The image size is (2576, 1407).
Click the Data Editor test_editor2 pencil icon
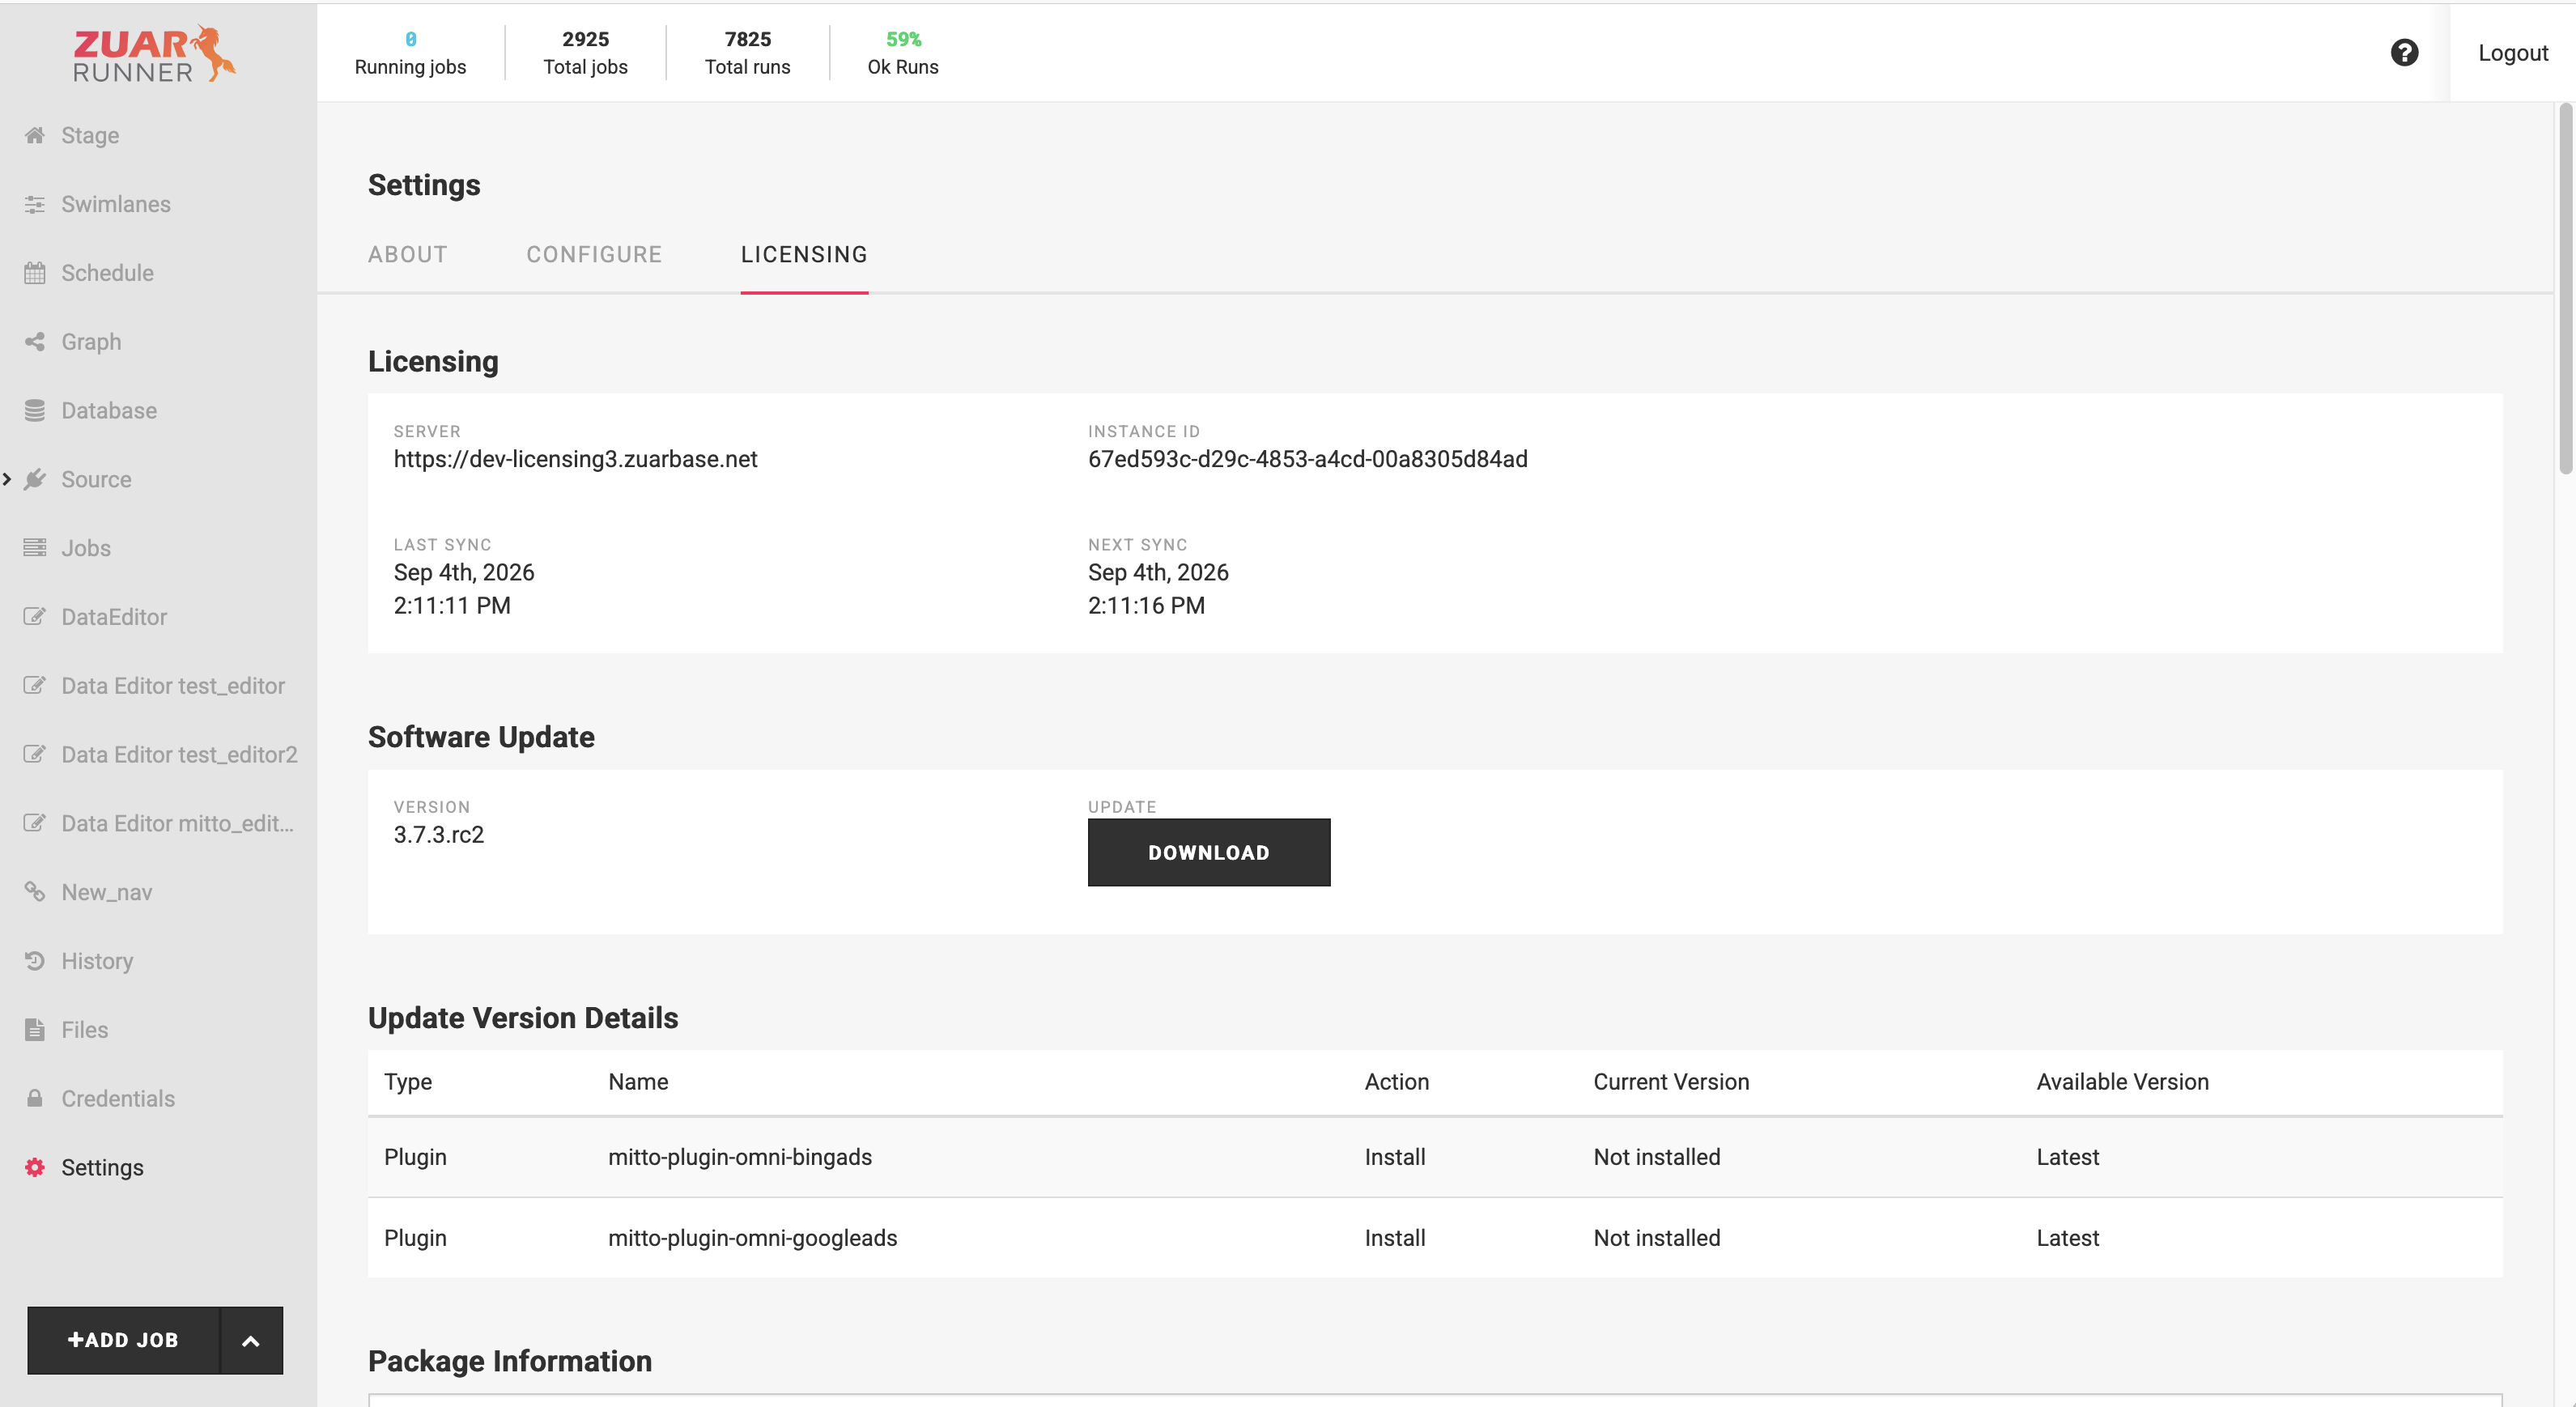35,755
